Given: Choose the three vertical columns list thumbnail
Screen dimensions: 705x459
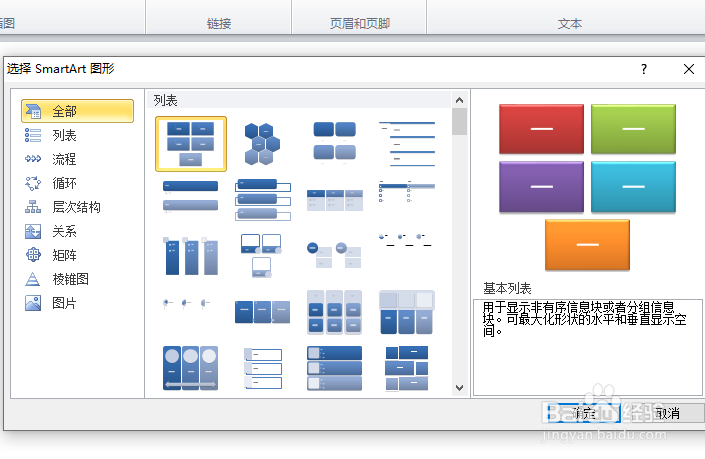Looking at the screenshot, I should (191, 255).
